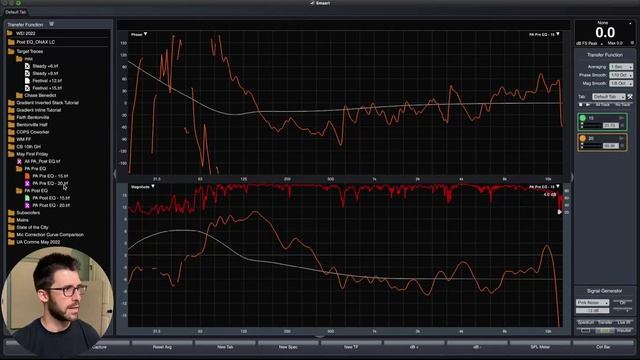Open the Mag Smooth dropdown
Image resolution: width=640 pixels, height=360 pixels.
click(x=621, y=83)
